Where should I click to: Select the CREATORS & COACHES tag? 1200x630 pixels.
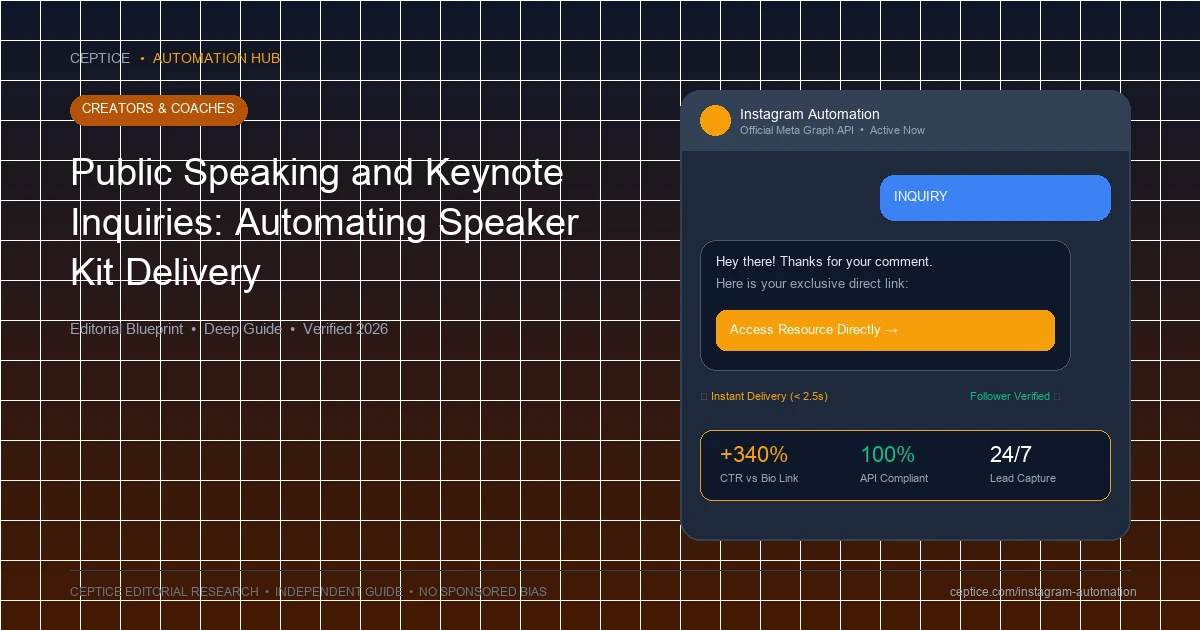(x=158, y=109)
